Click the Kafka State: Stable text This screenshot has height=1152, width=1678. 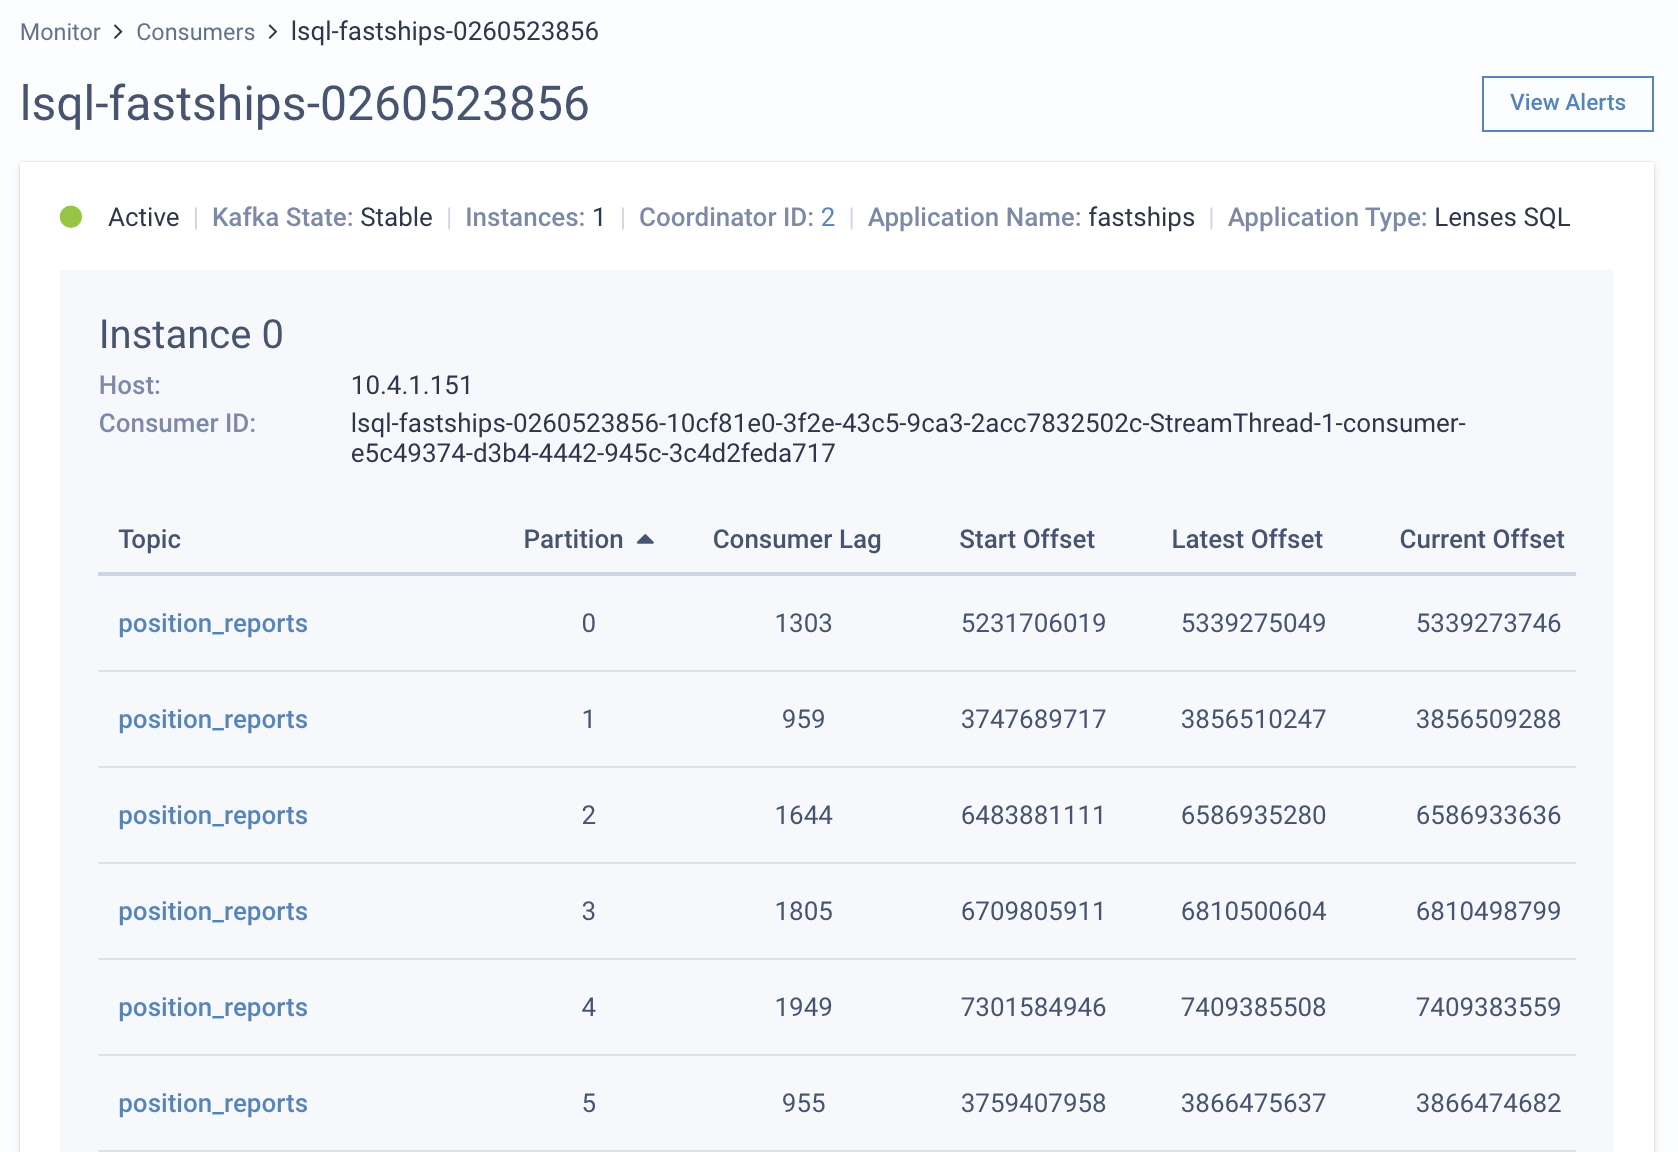coord(322,217)
